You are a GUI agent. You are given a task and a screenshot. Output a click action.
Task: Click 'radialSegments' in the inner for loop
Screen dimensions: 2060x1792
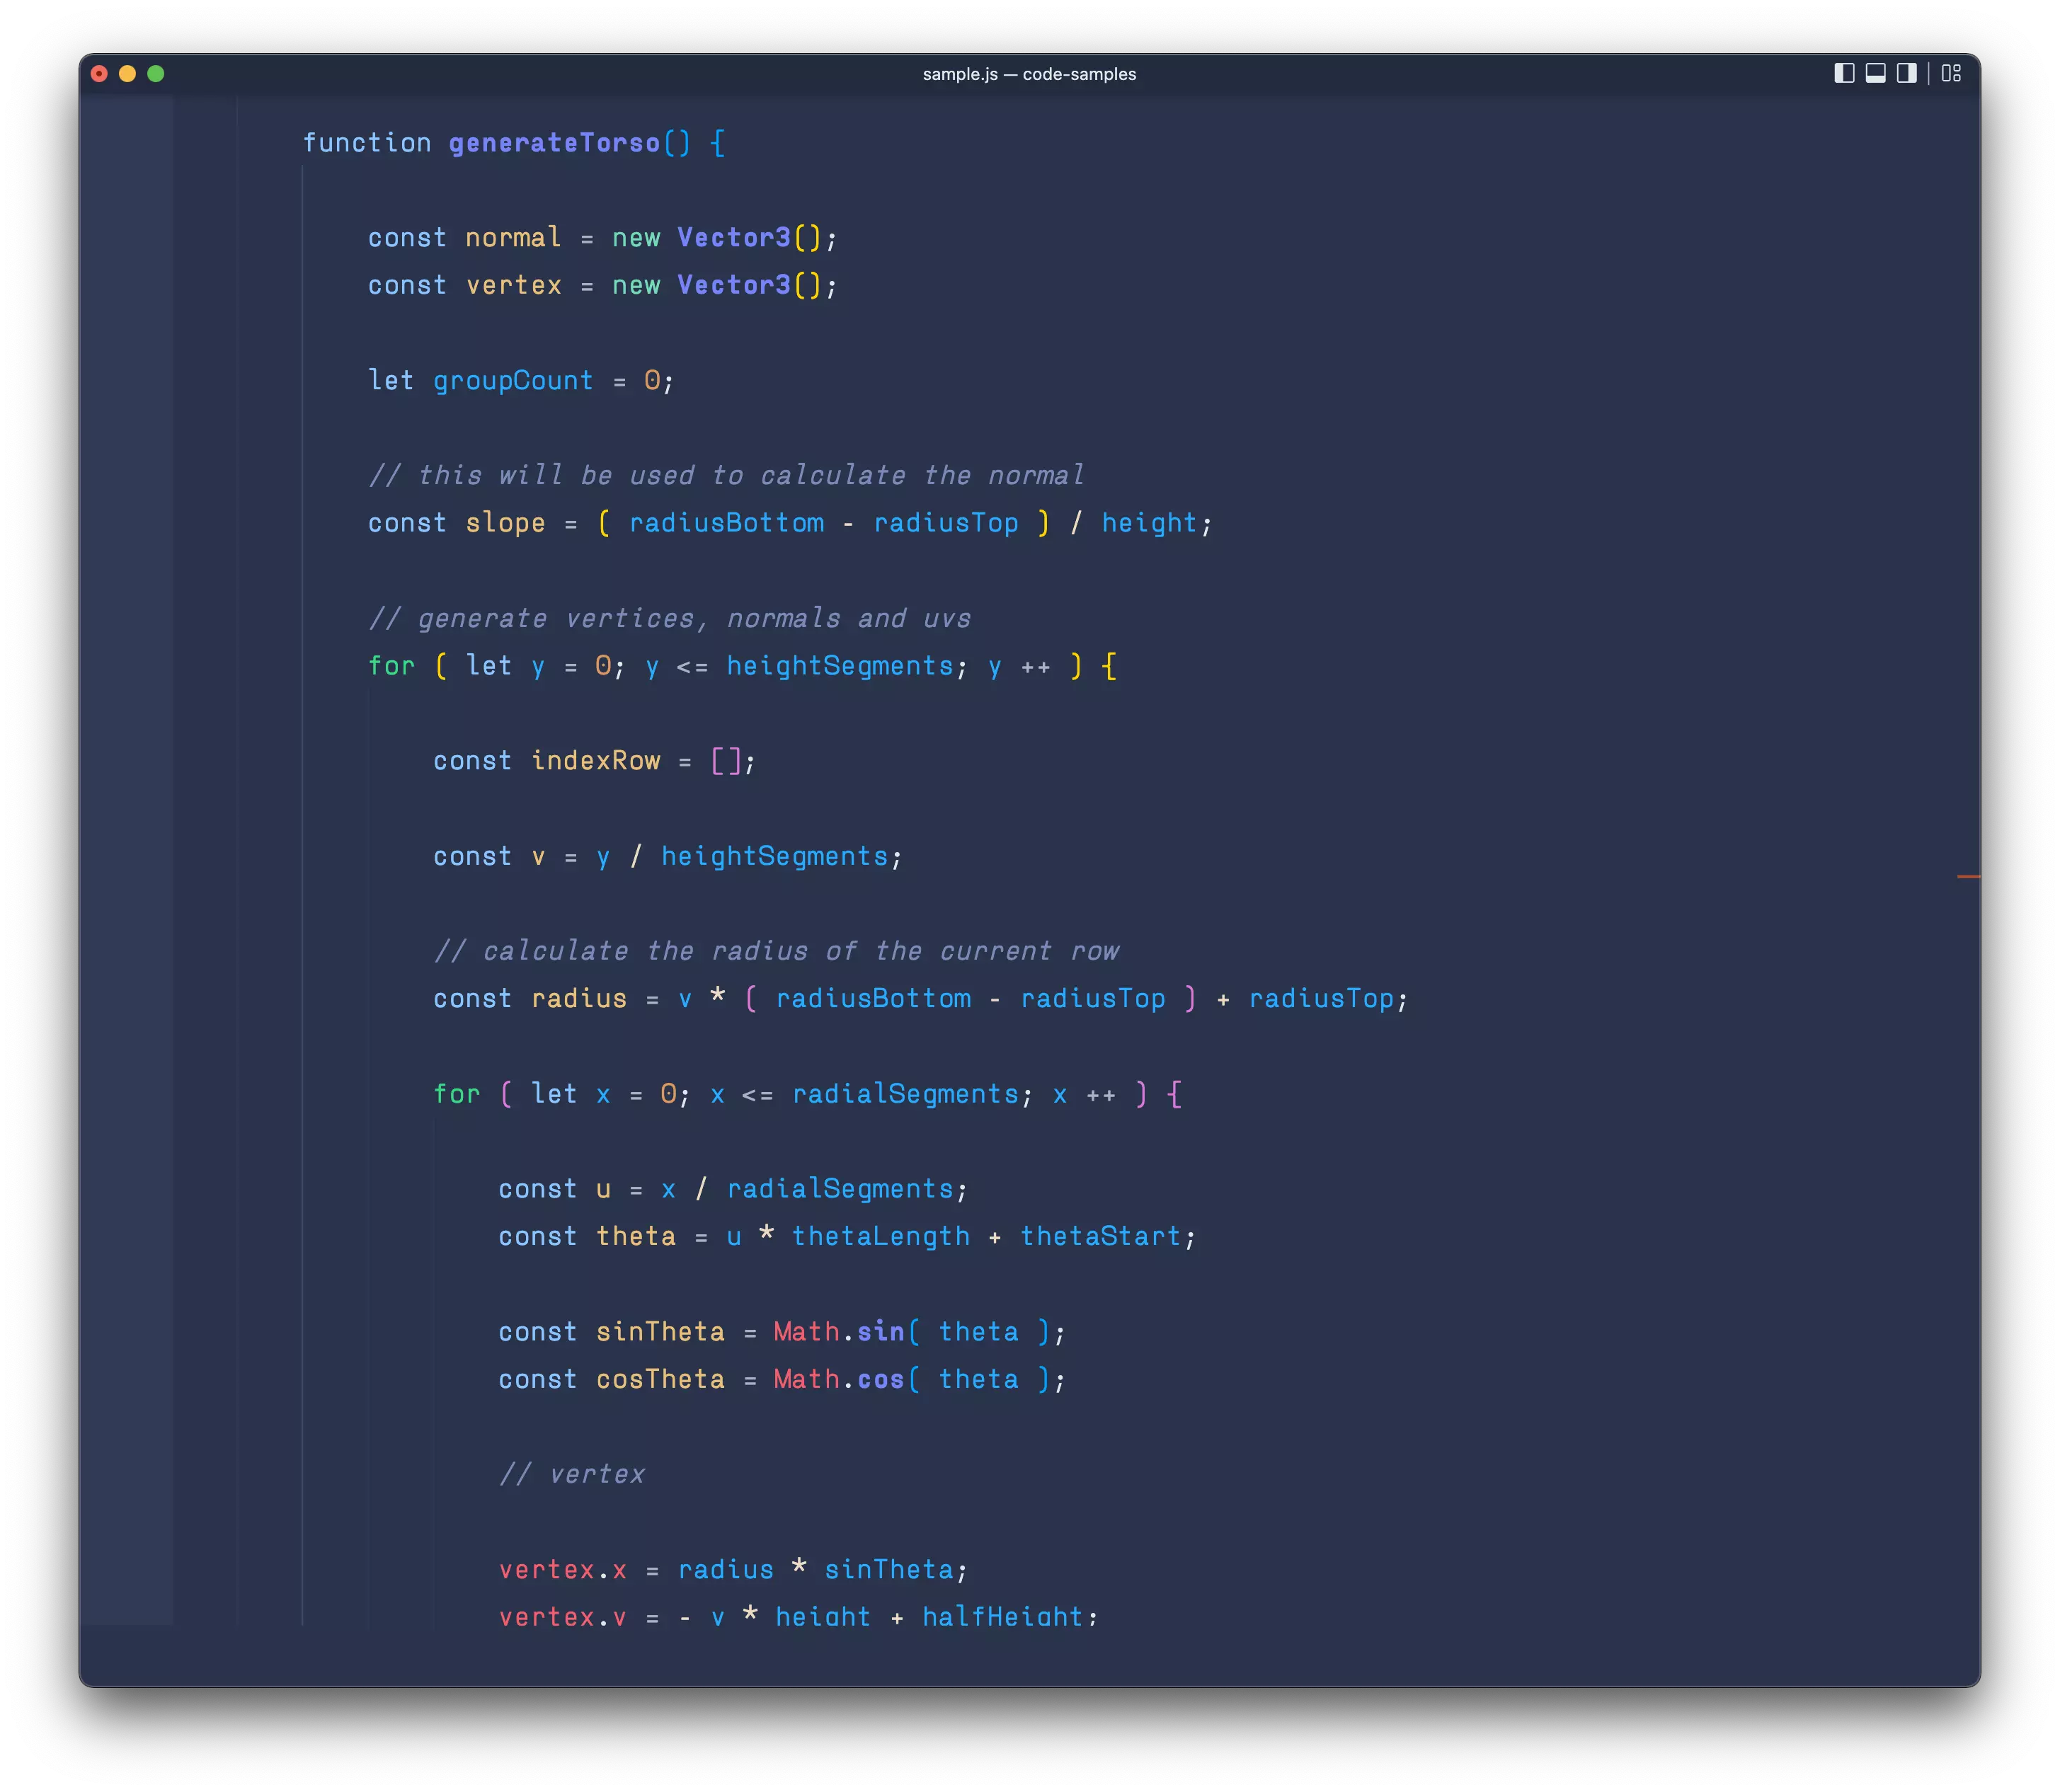(905, 1095)
